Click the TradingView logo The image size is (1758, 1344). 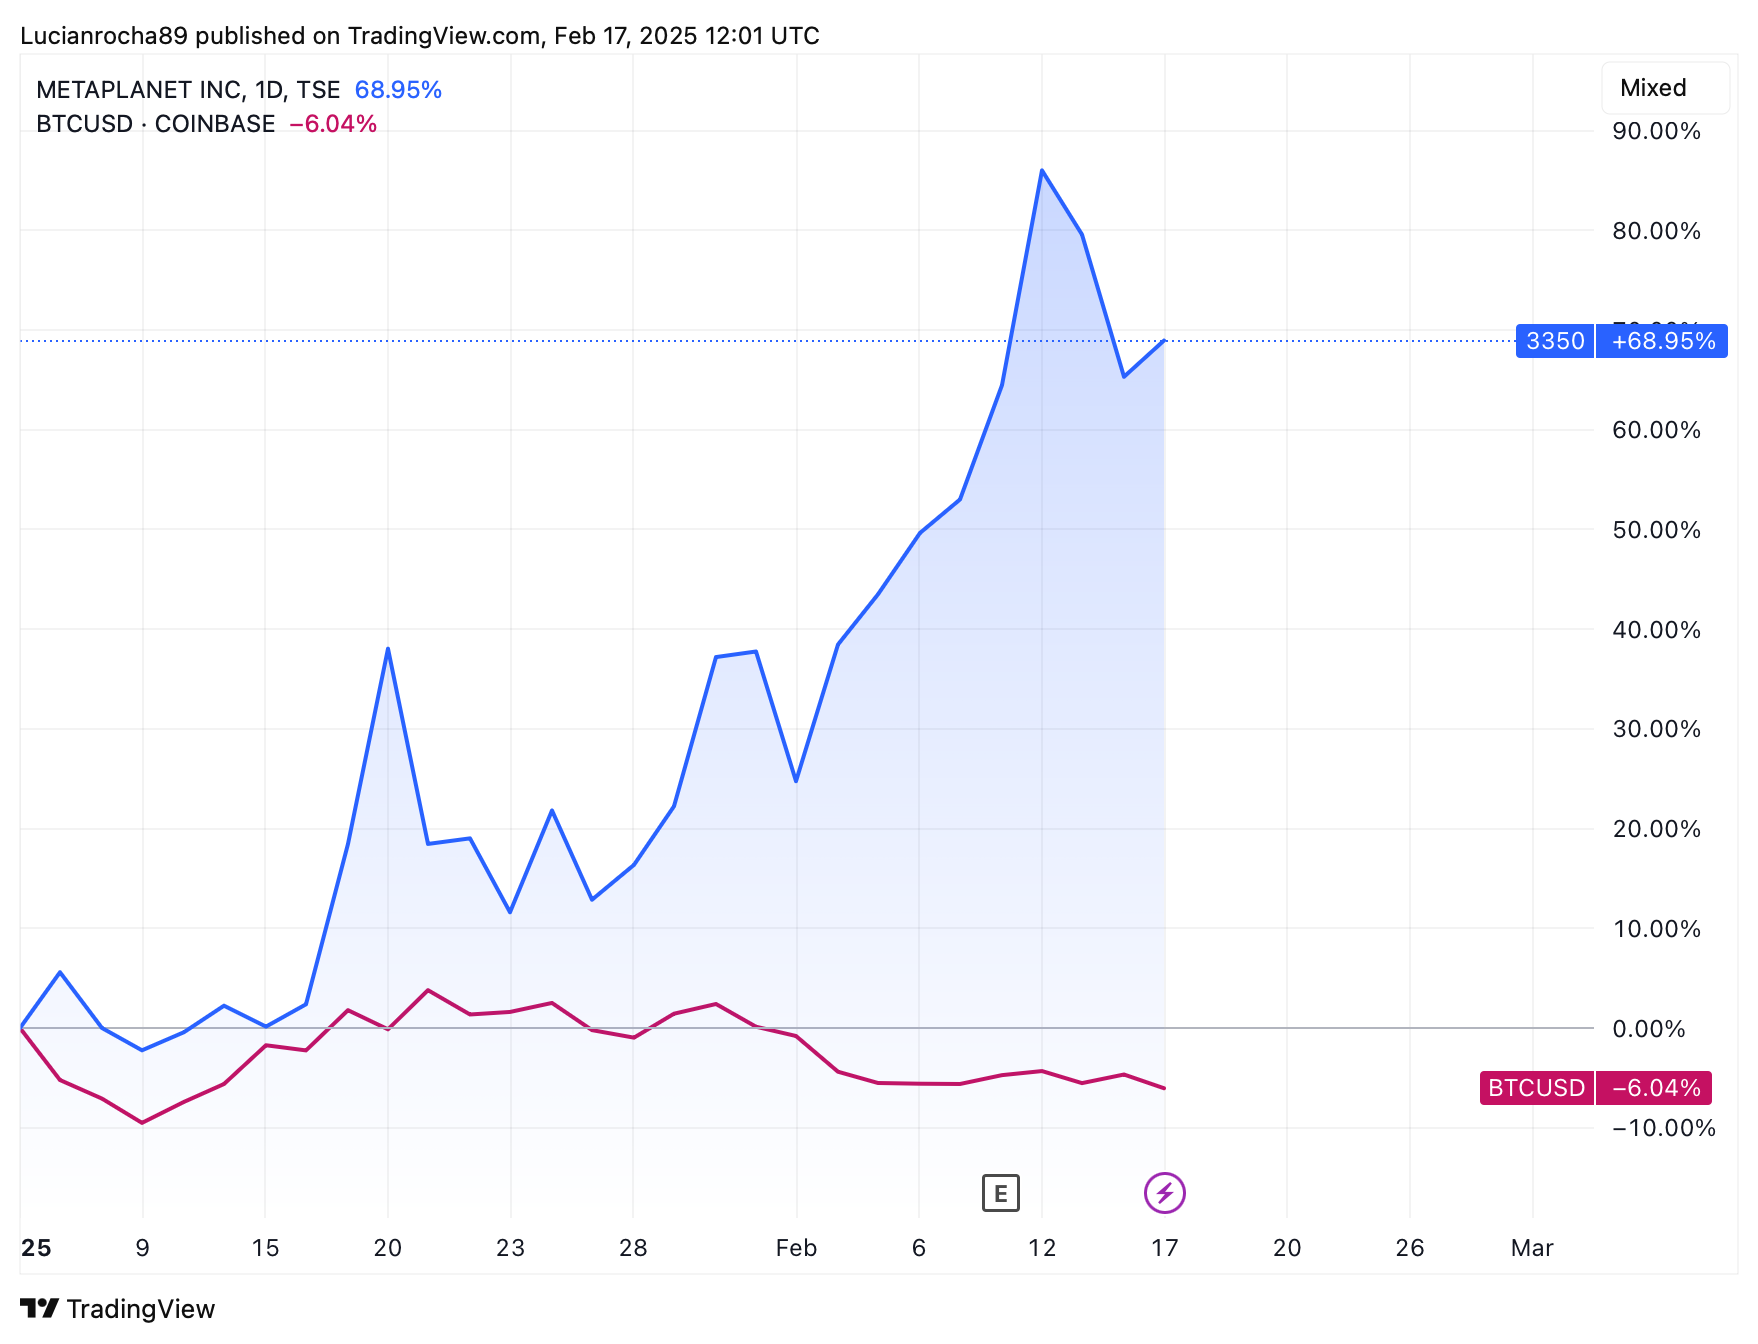click(x=117, y=1309)
